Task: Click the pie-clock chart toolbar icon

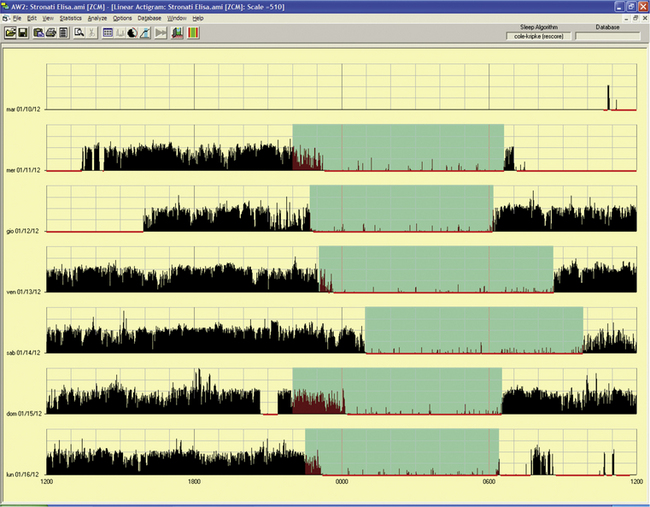Action: tap(132, 33)
